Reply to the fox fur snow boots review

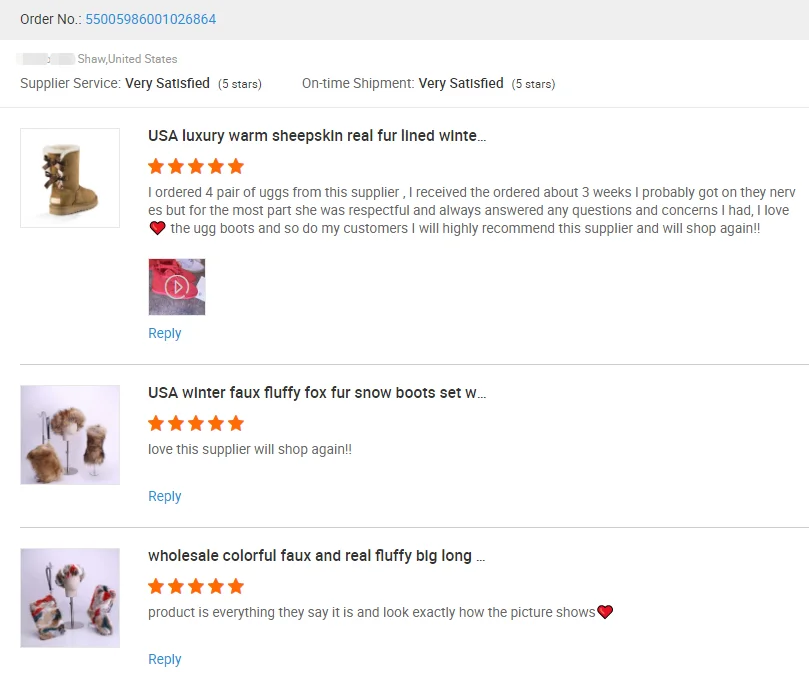pyautogui.click(x=164, y=496)
